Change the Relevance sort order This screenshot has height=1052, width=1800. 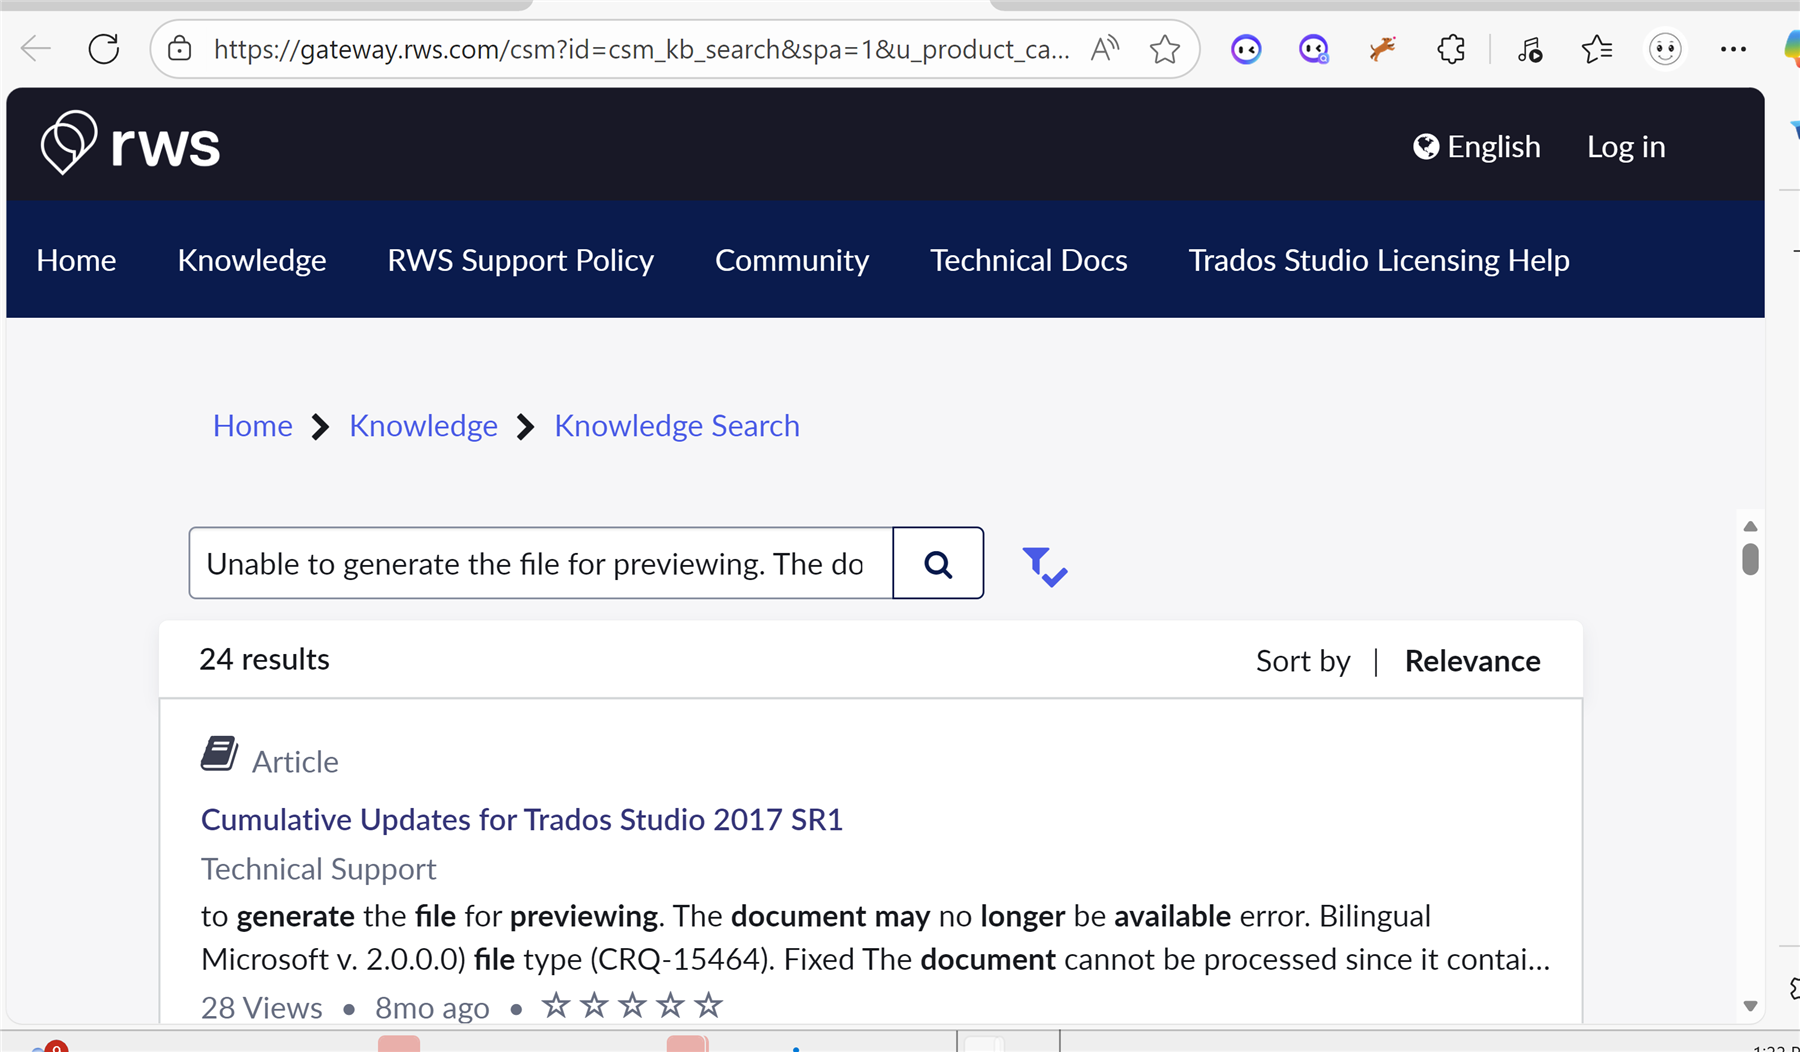pos(1472,660)
